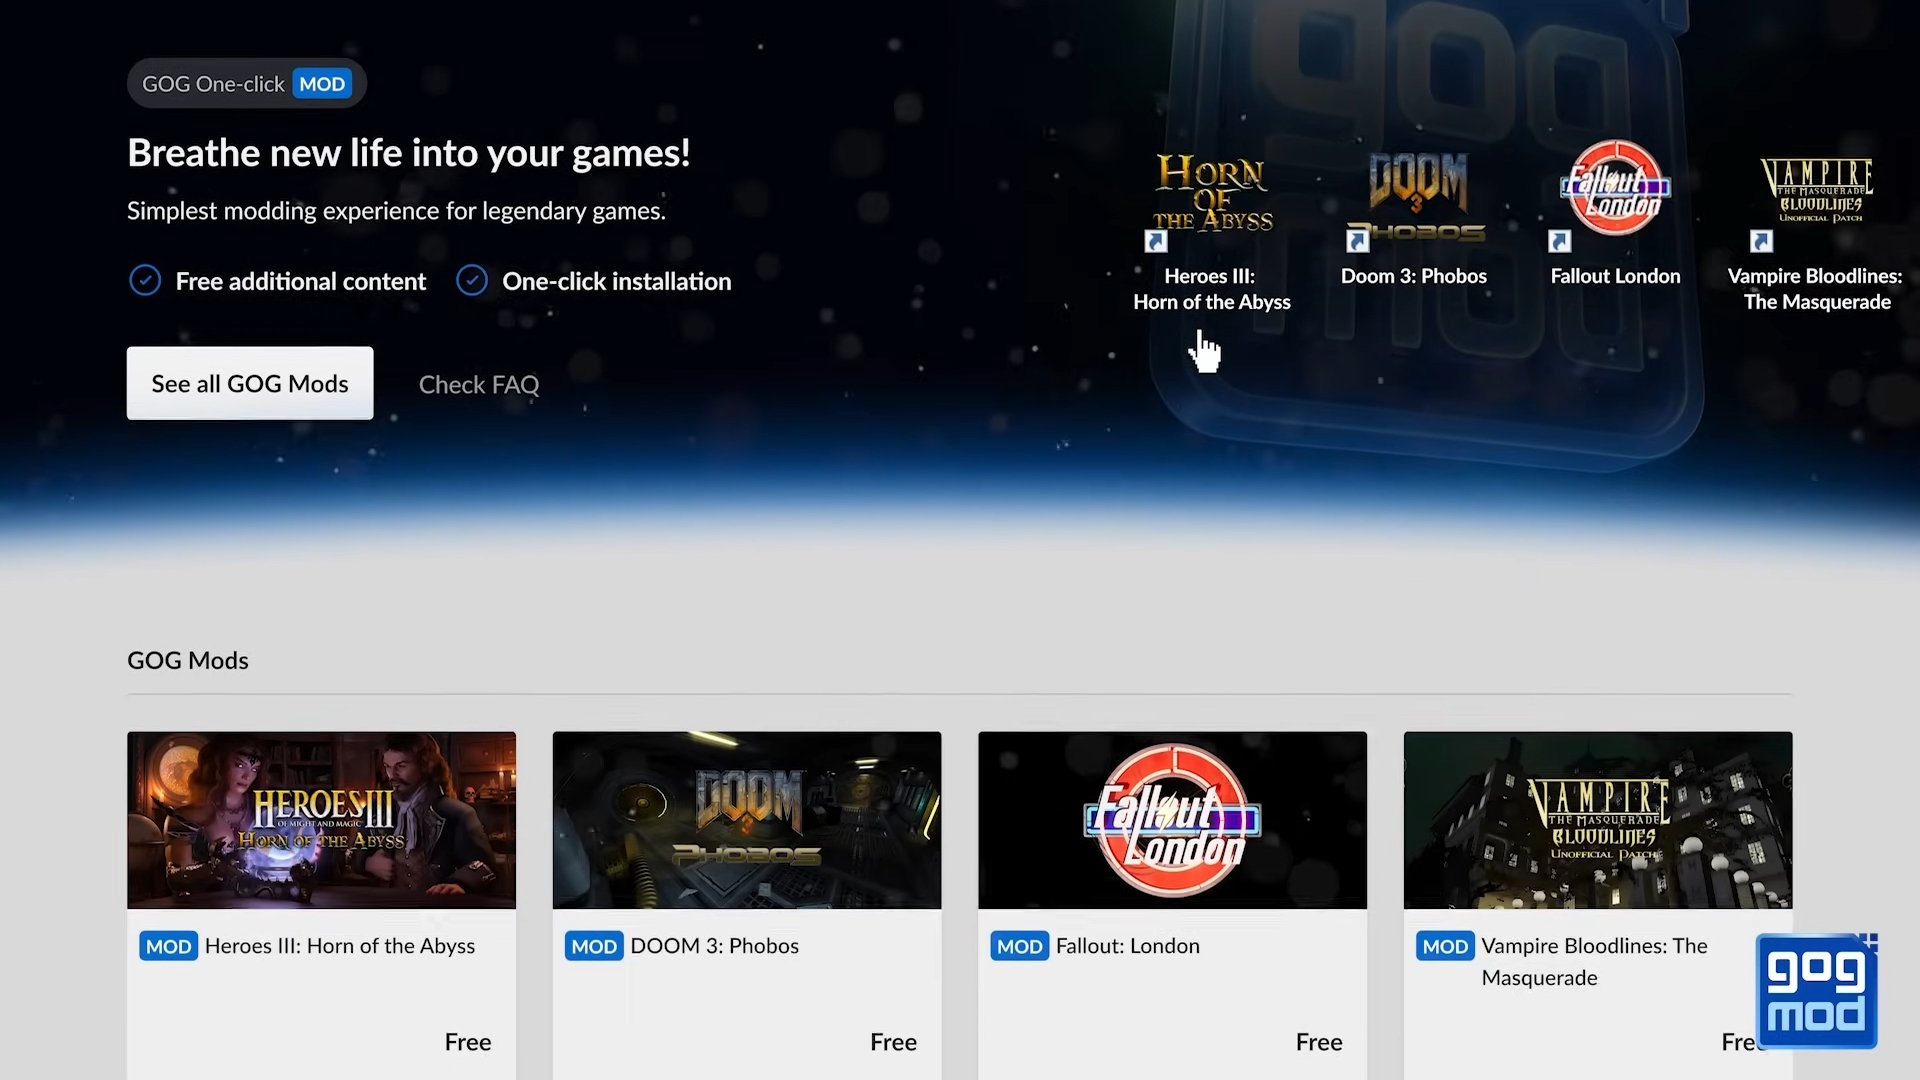
Task: Click the checkmark icon for Free additional content
Action: coord(145,280)
